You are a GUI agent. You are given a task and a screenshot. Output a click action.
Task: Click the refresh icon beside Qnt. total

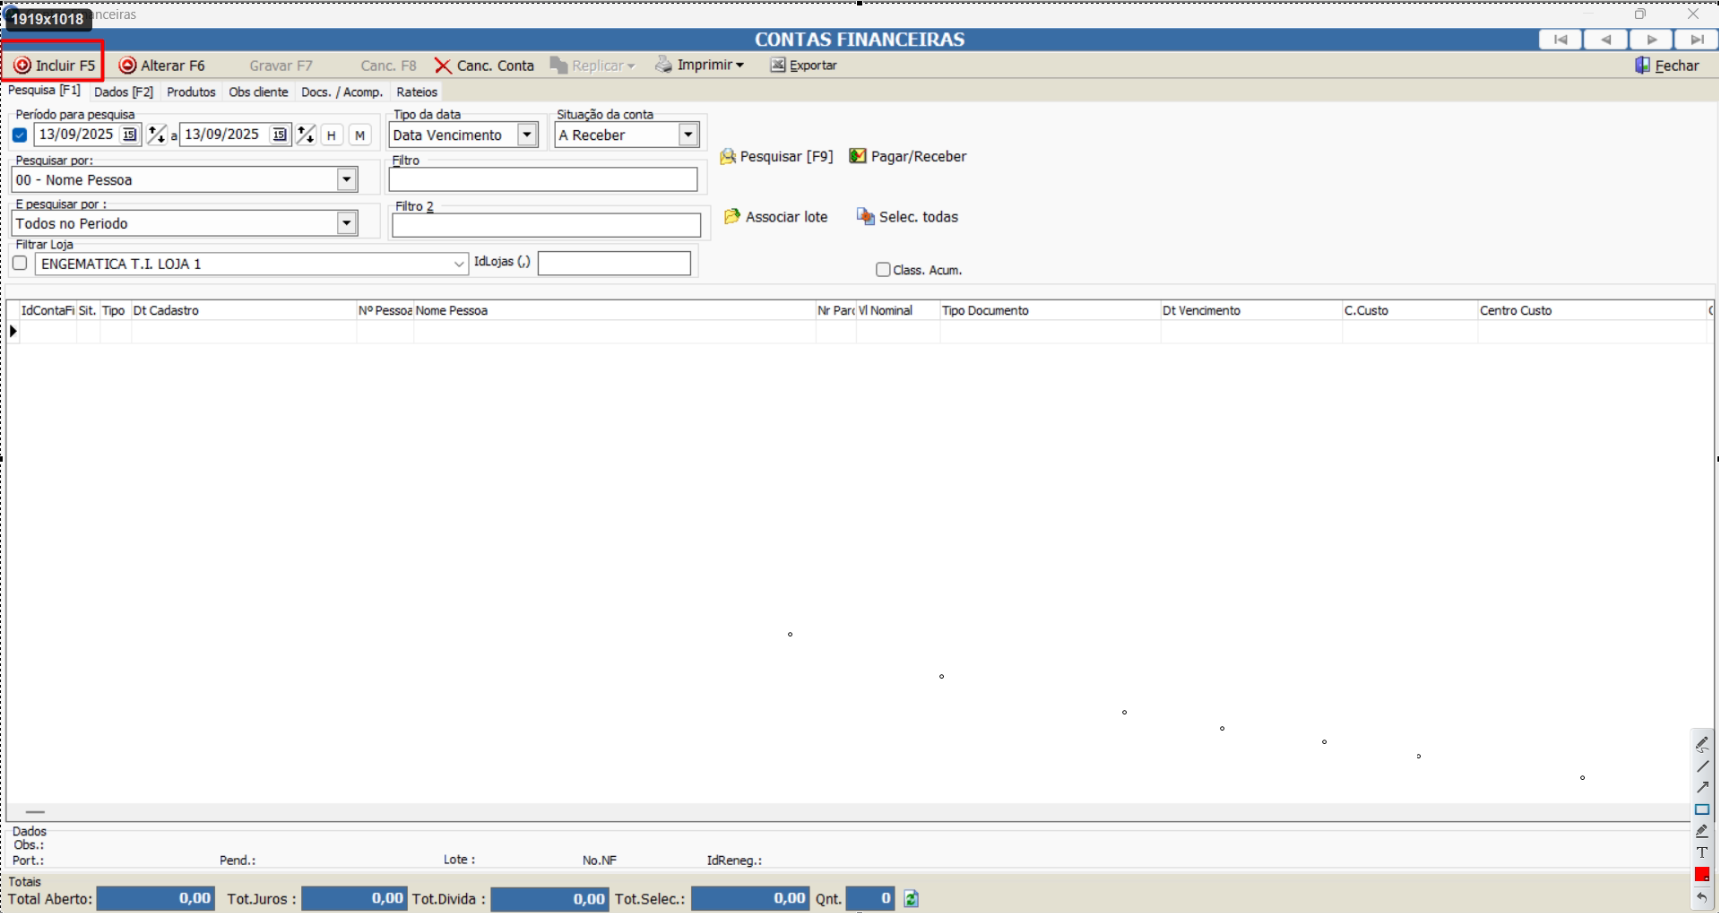click(911, 899)
